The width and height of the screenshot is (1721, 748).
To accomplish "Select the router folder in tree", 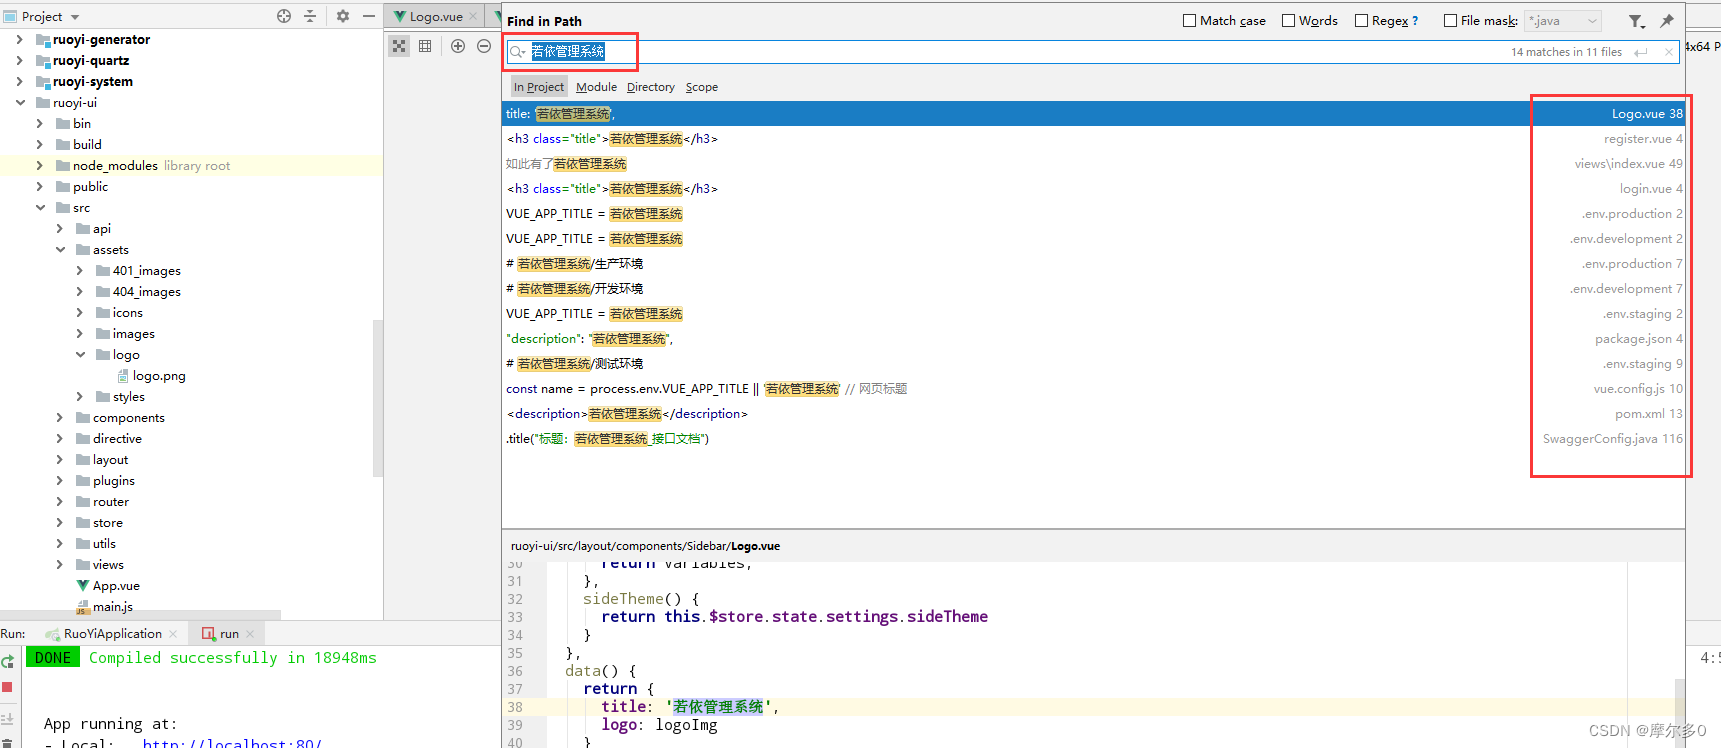I will tap(111, 502).
